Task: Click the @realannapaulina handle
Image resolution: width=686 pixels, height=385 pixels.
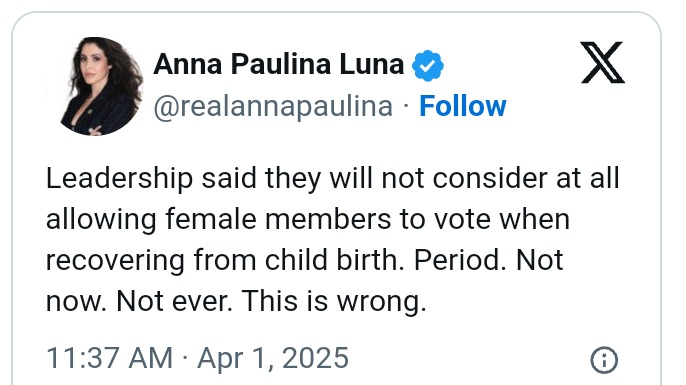Action: [x=273, y=107]
